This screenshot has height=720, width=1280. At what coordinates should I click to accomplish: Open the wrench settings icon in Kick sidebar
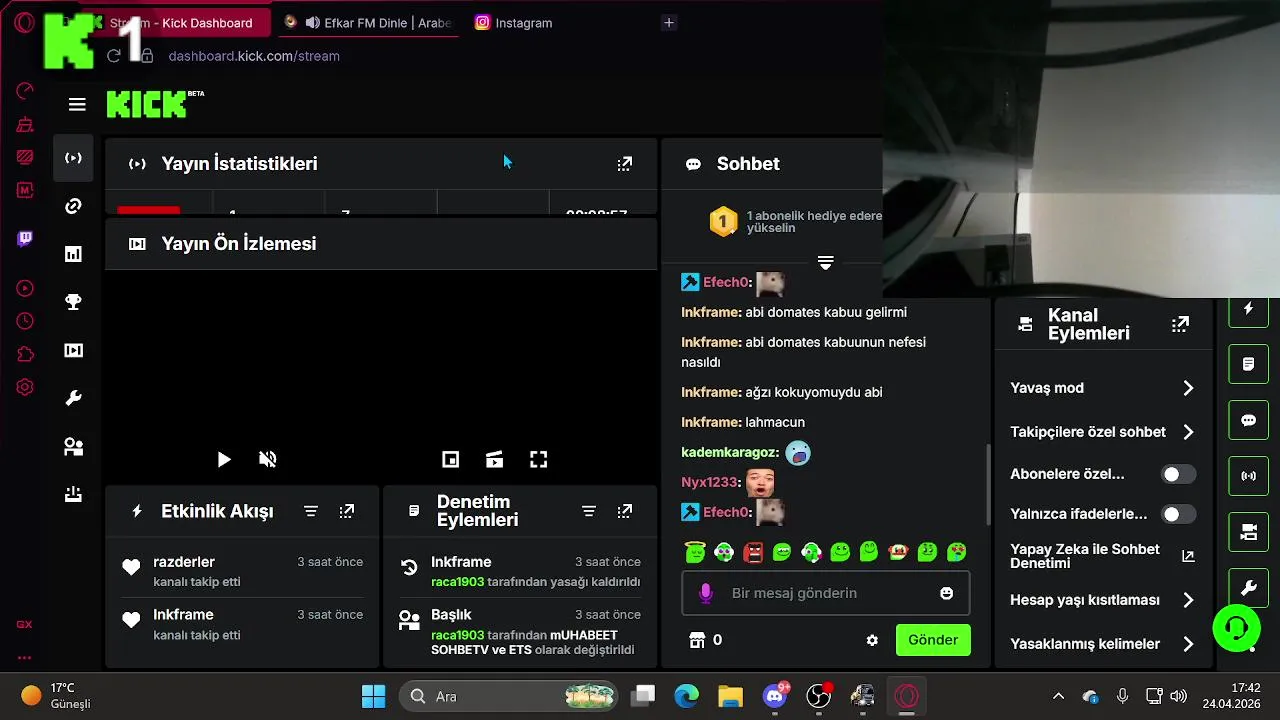tap(73, 398)
